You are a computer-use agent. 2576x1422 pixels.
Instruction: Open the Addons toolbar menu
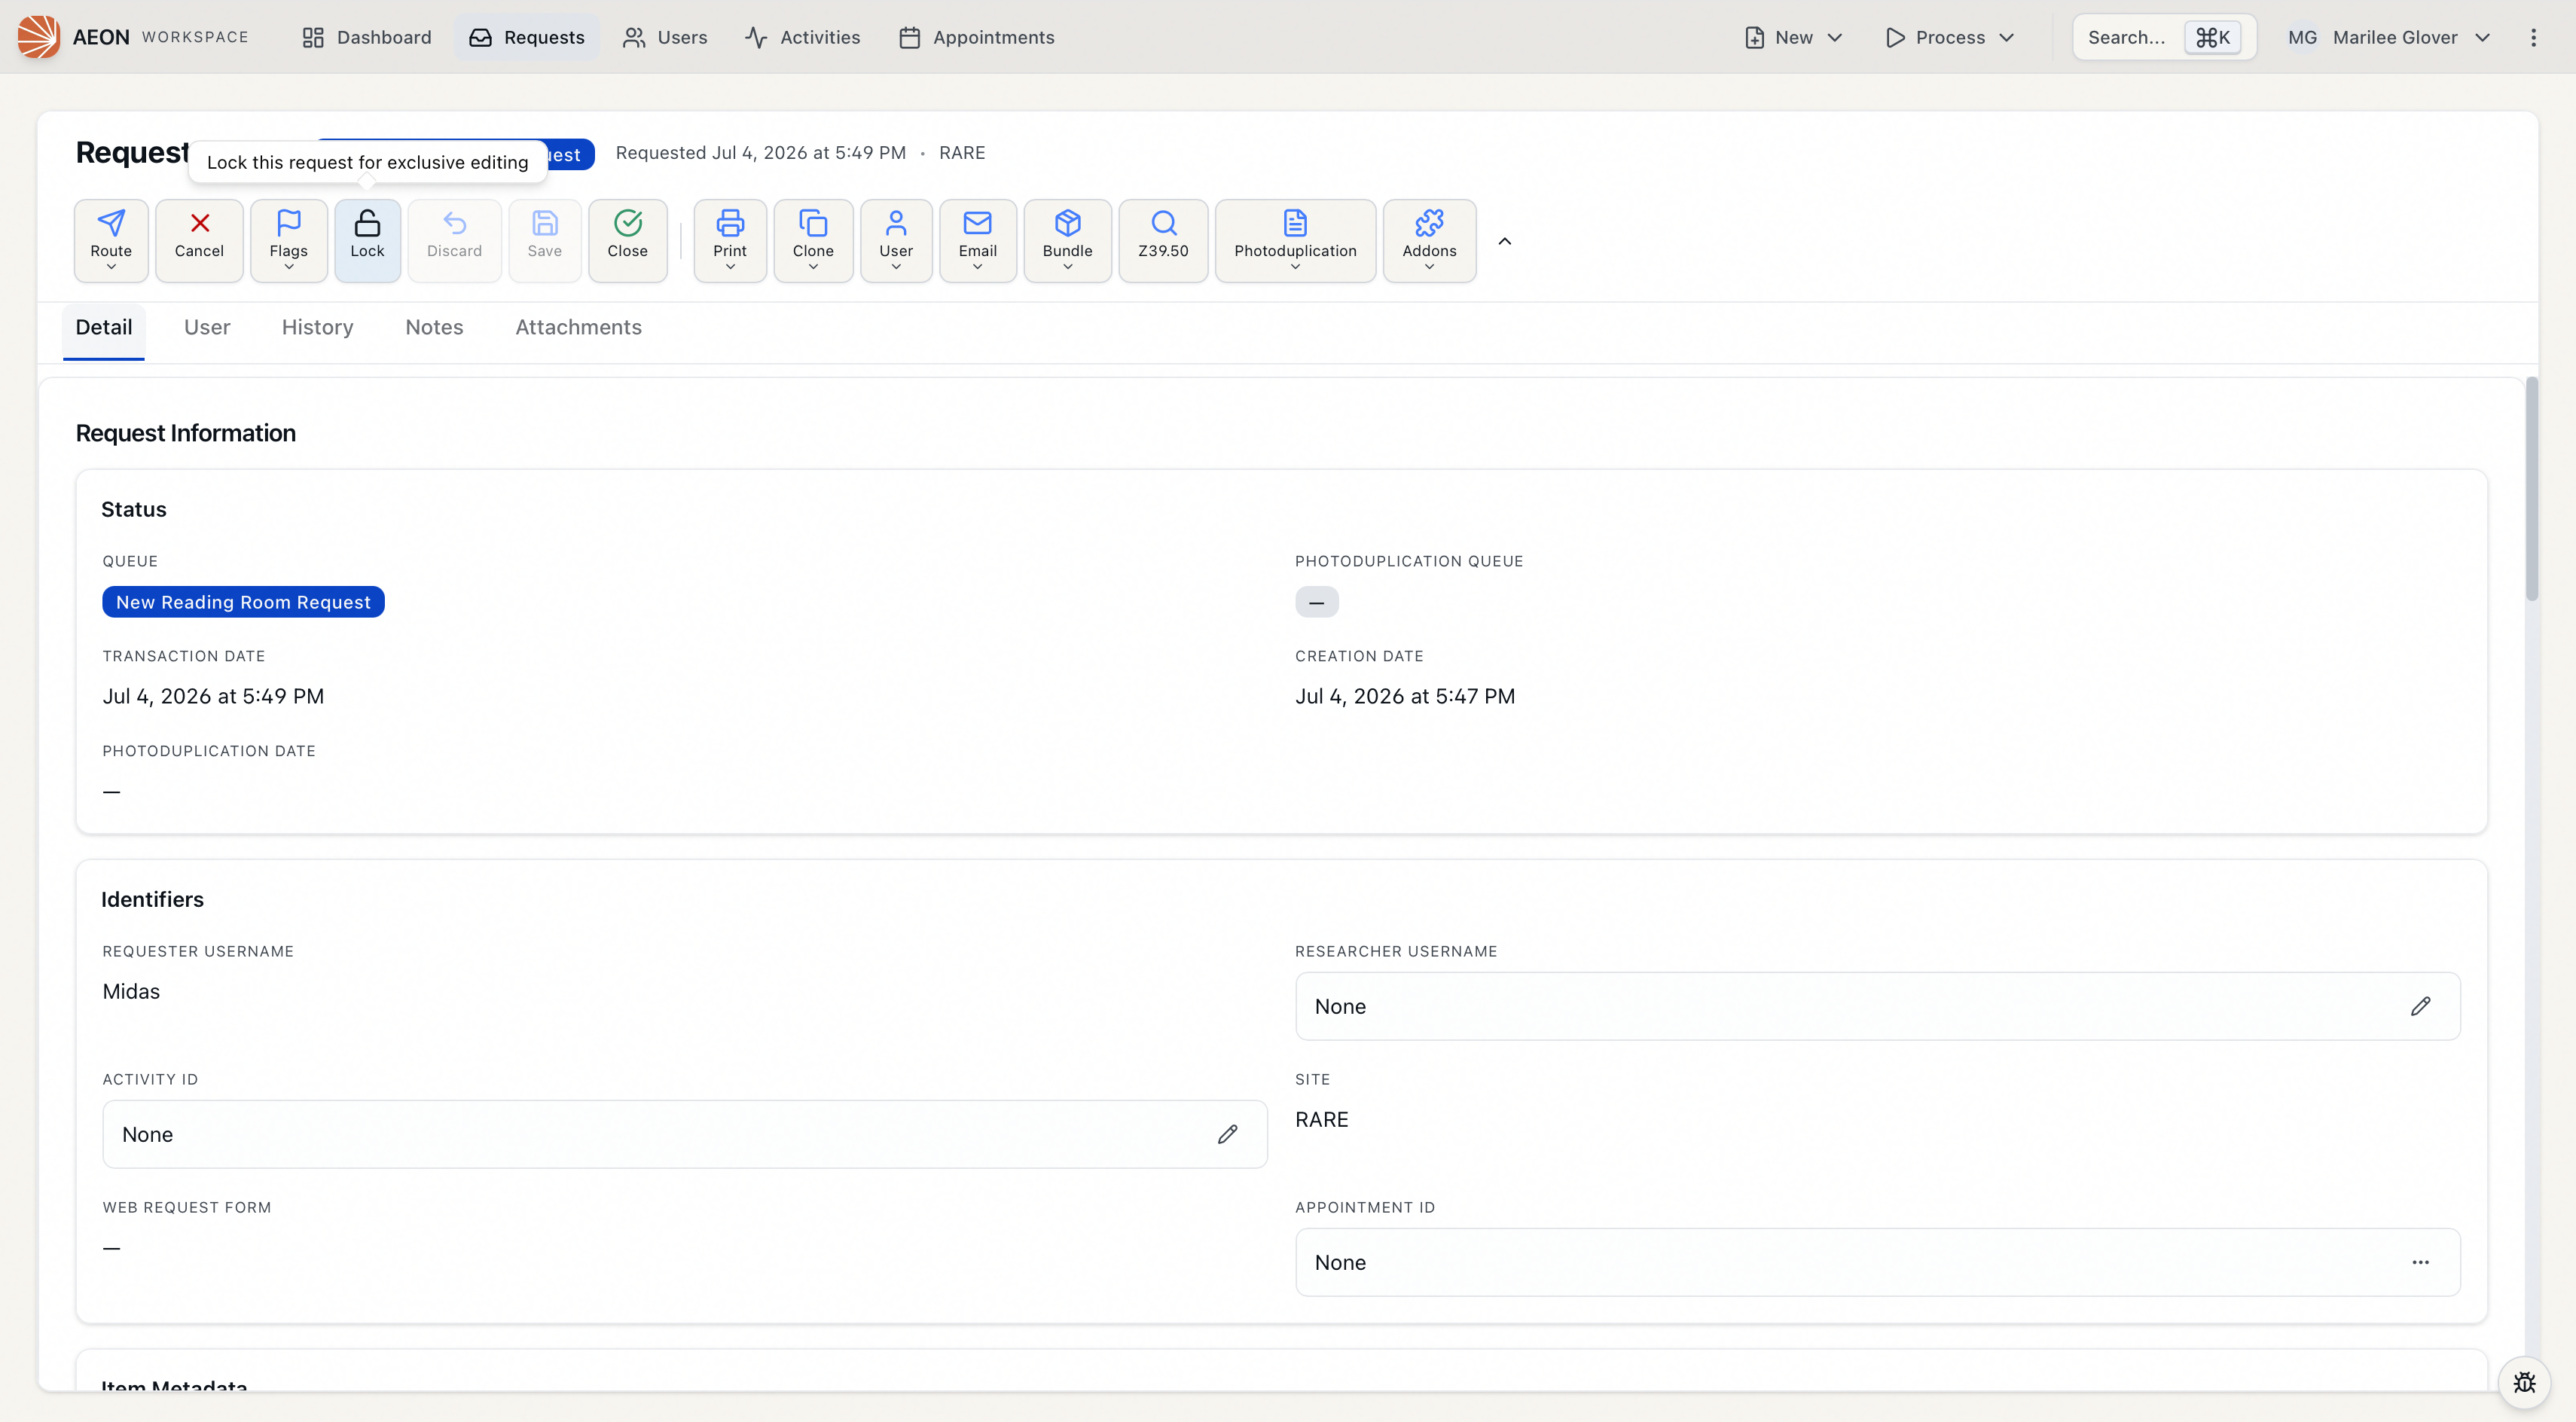[1429, 240]
